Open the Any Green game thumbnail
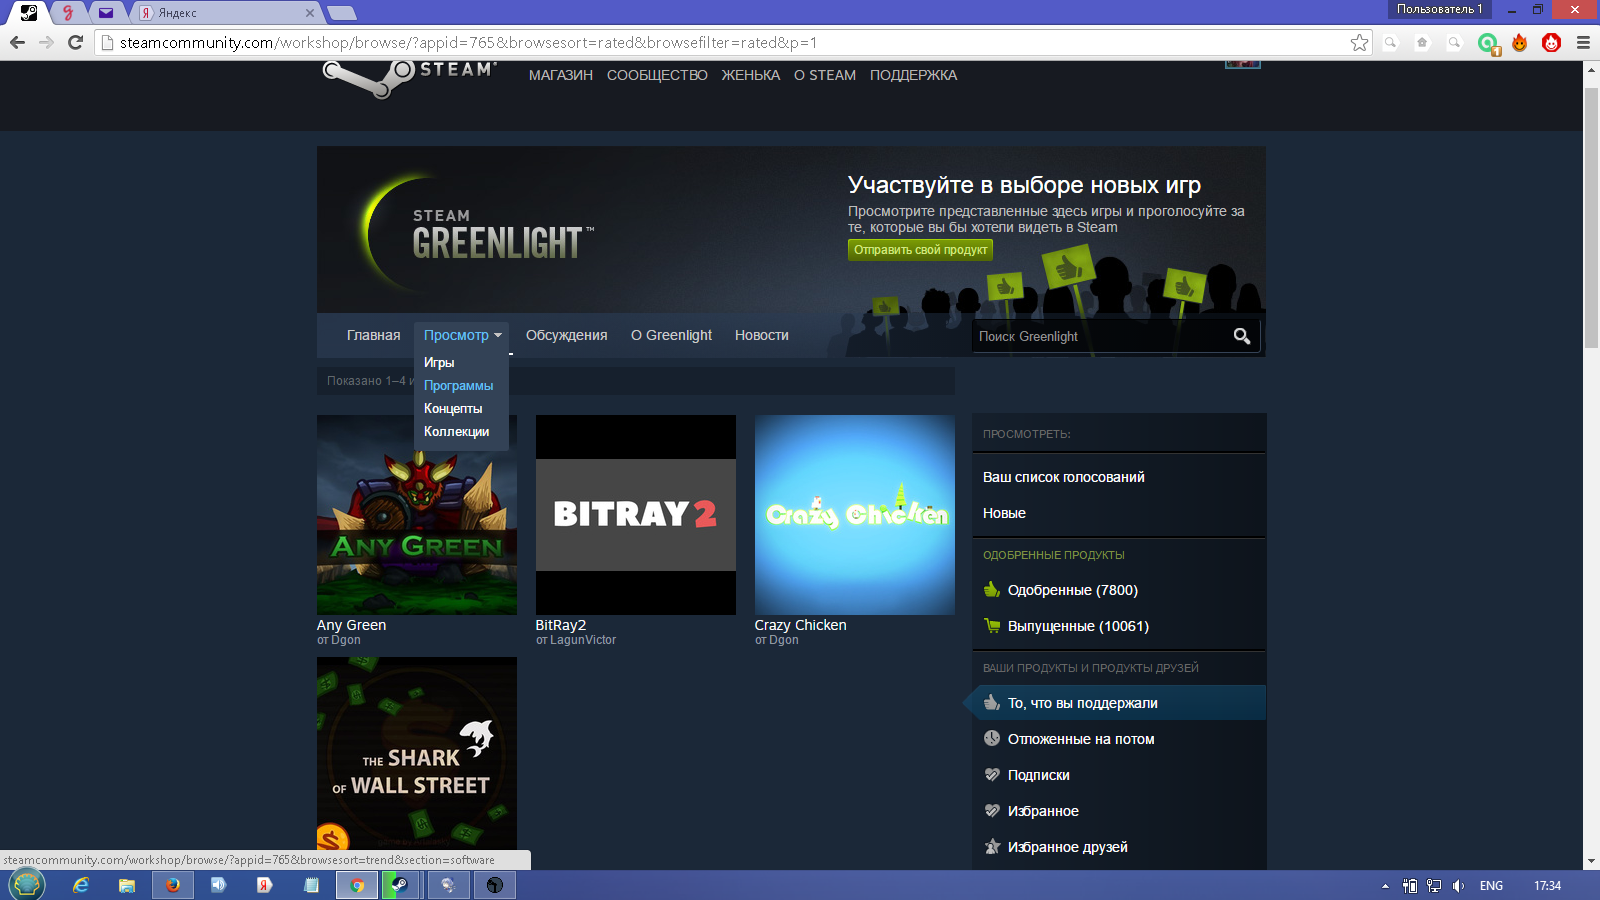 tap(417, 515)
